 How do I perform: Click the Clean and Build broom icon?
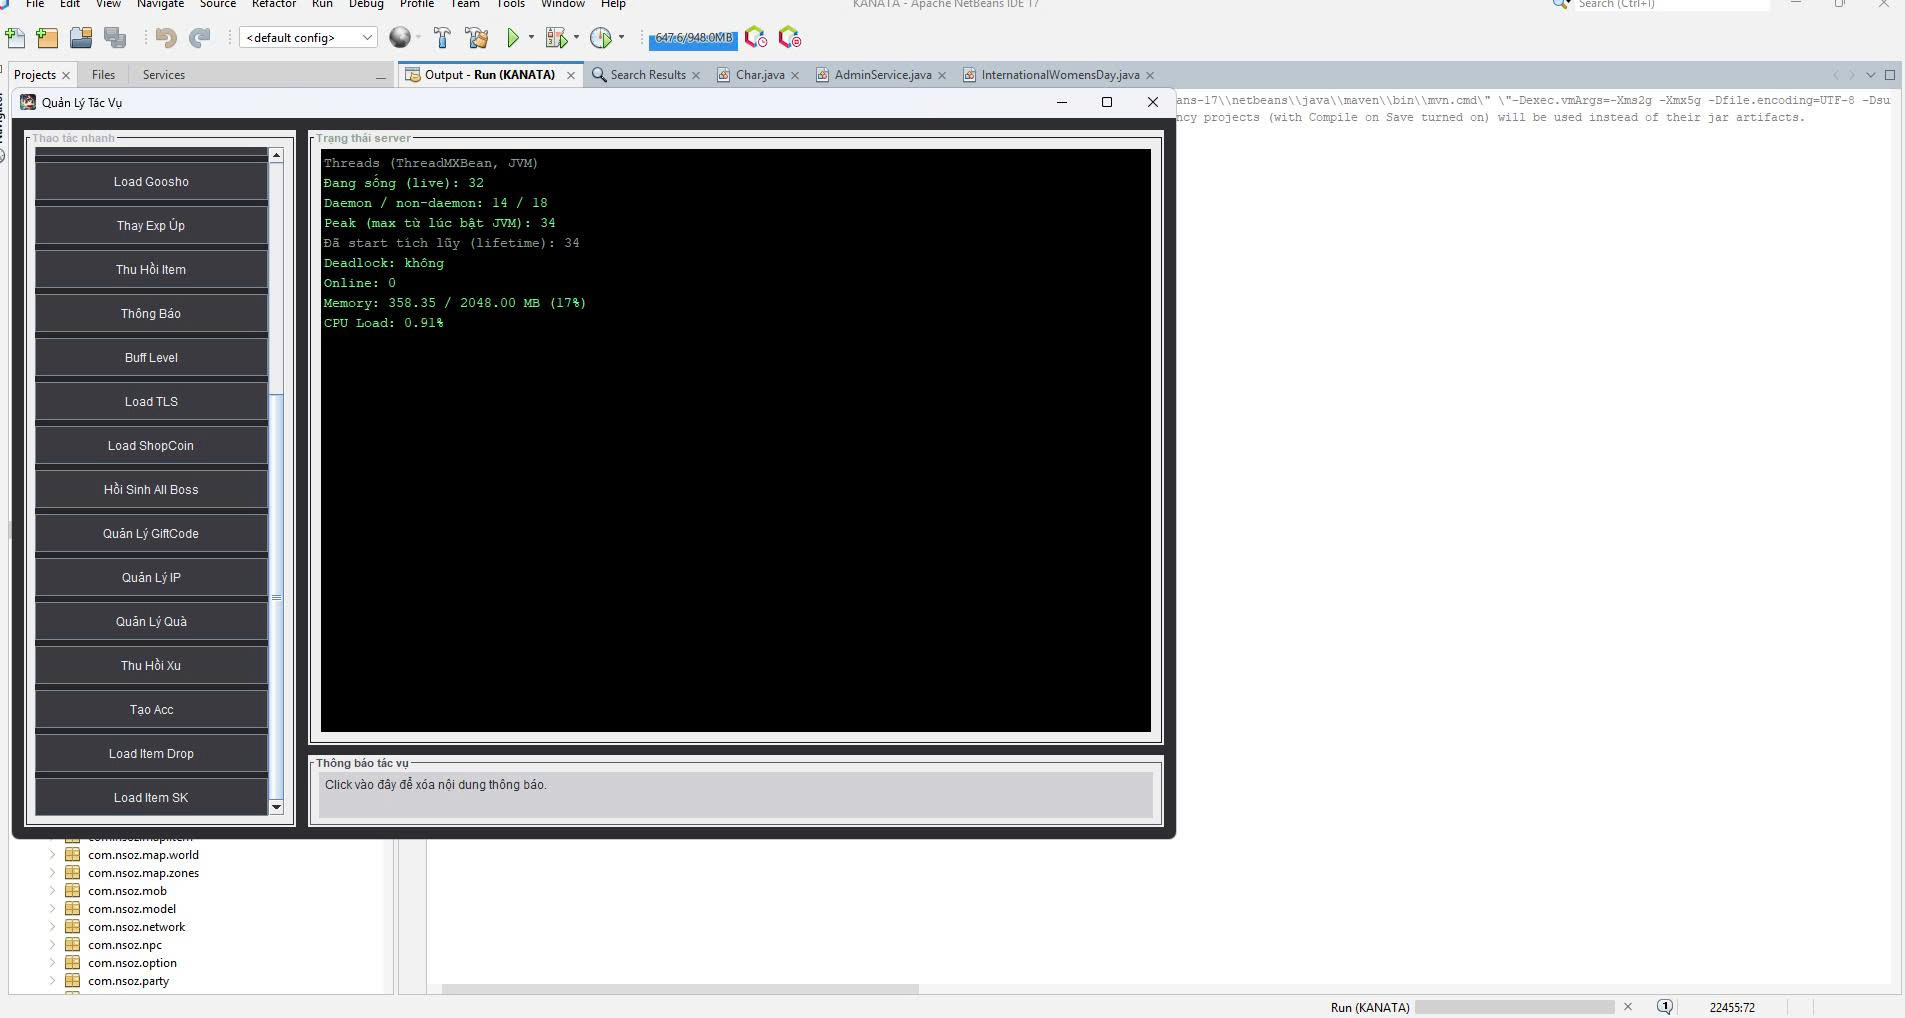click(x=477, y=38)
